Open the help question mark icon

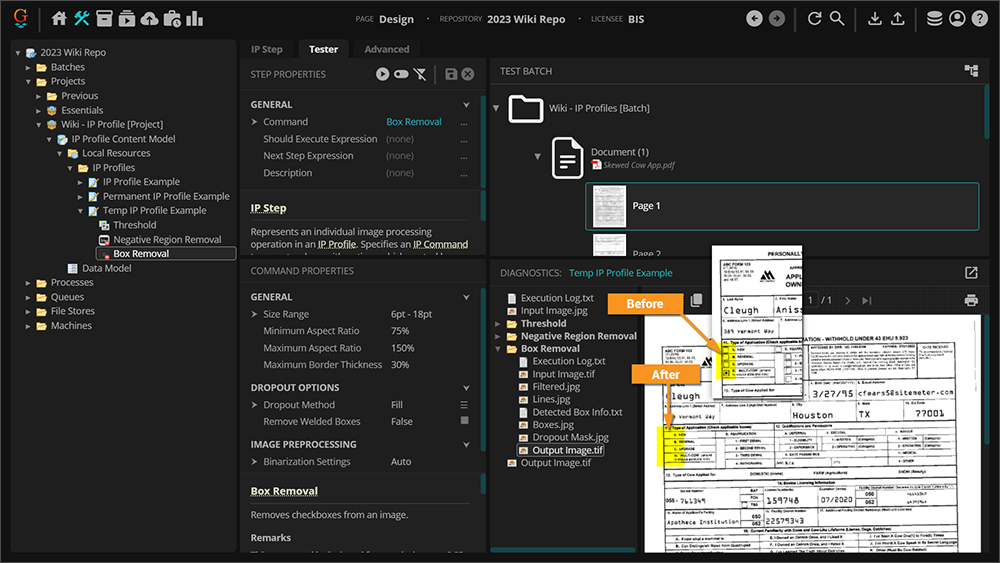[x=980, y=18]
